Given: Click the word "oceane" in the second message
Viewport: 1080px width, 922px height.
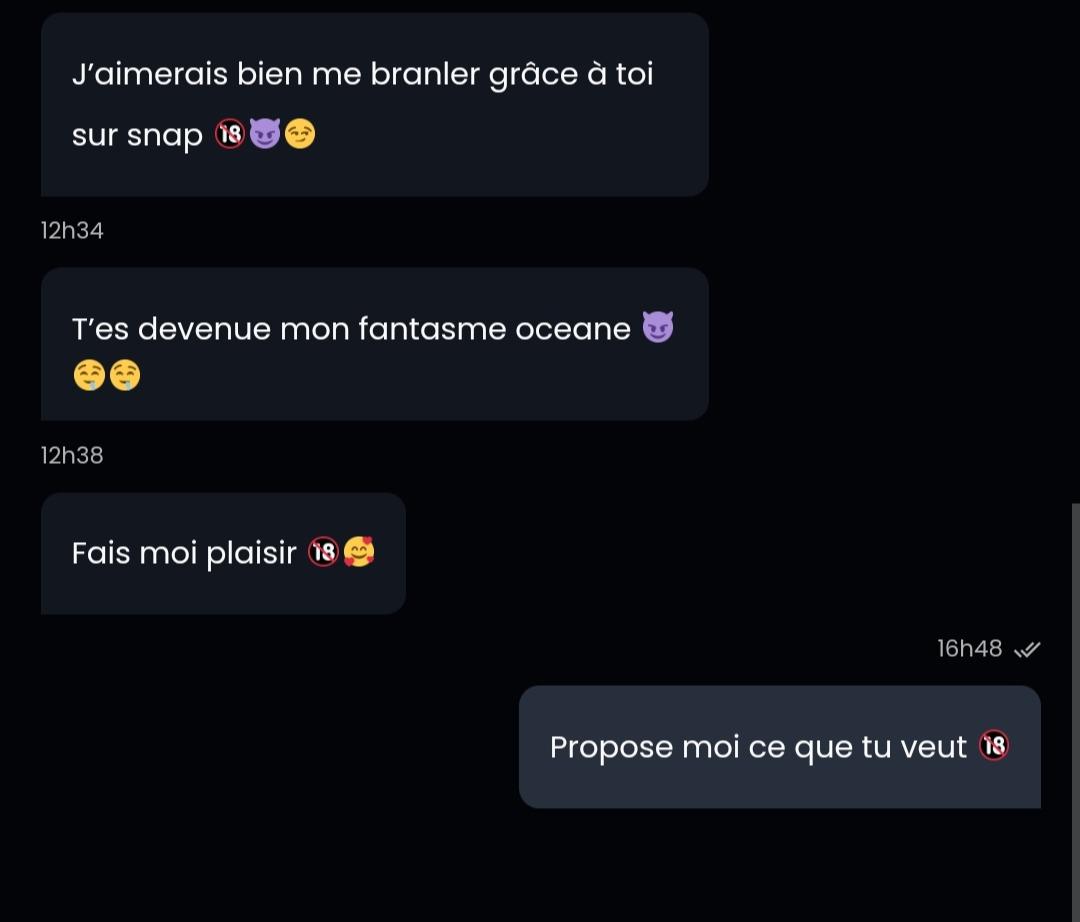Looking at the screenshot, I should point(573,329).
